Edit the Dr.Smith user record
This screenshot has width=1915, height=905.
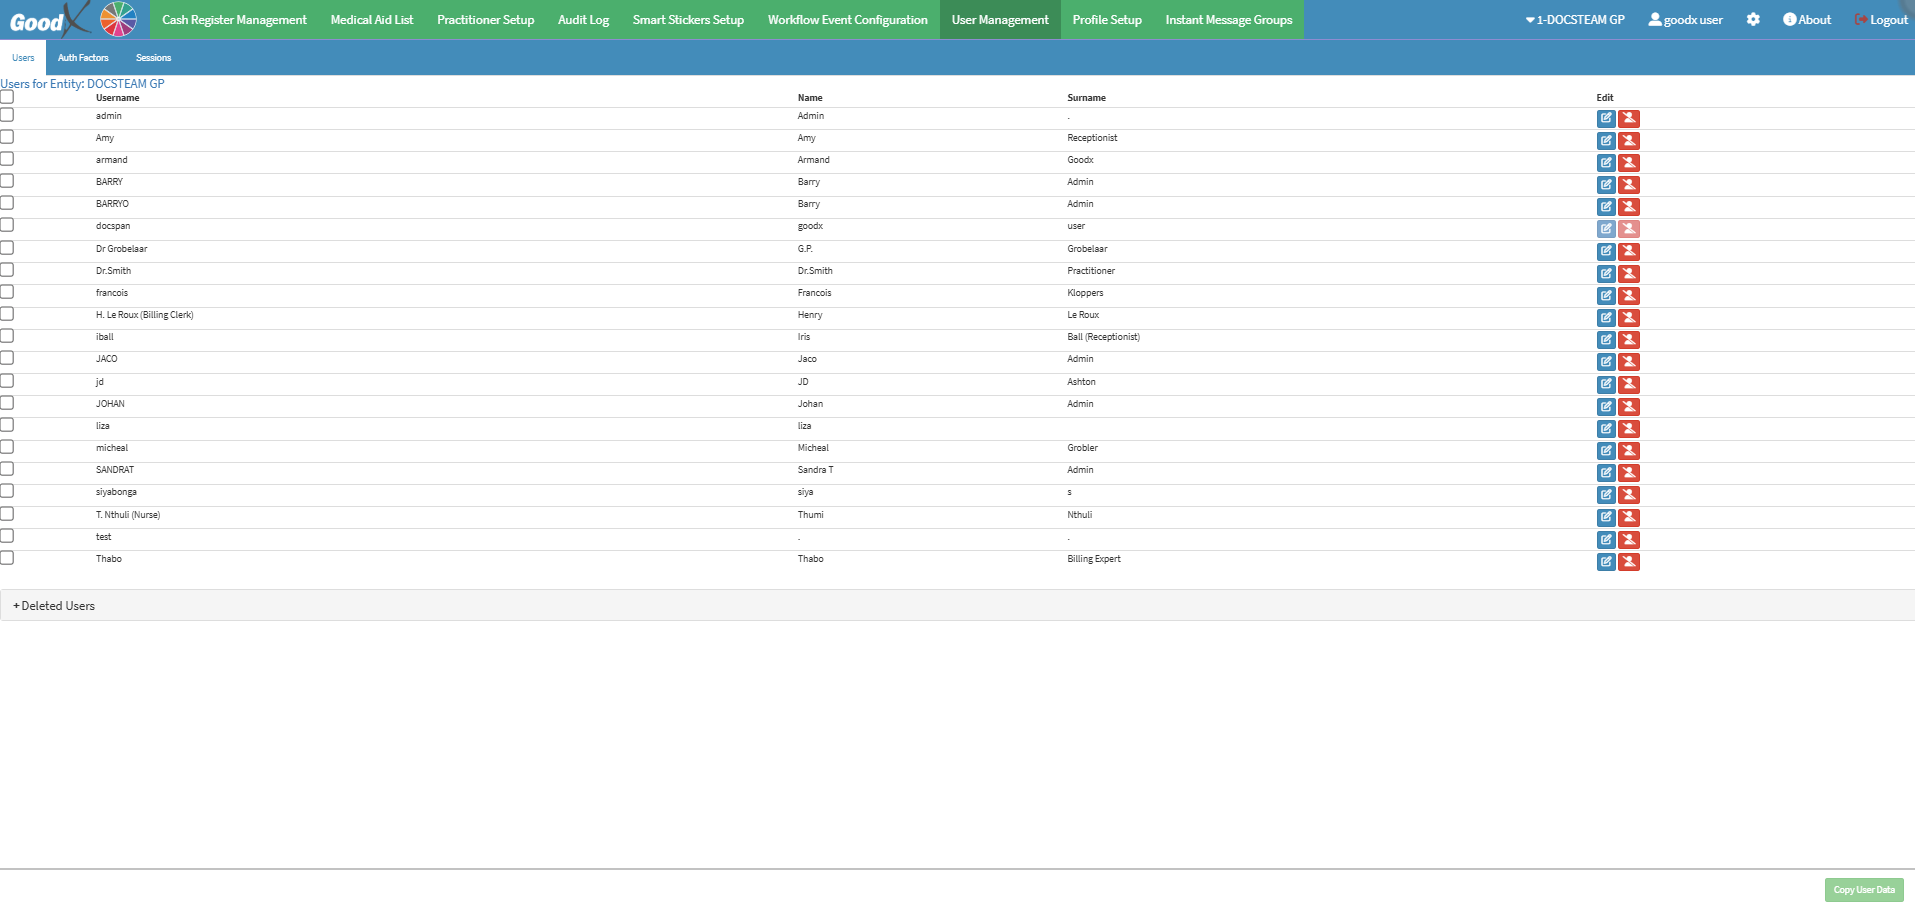(x=1605, y=274)
